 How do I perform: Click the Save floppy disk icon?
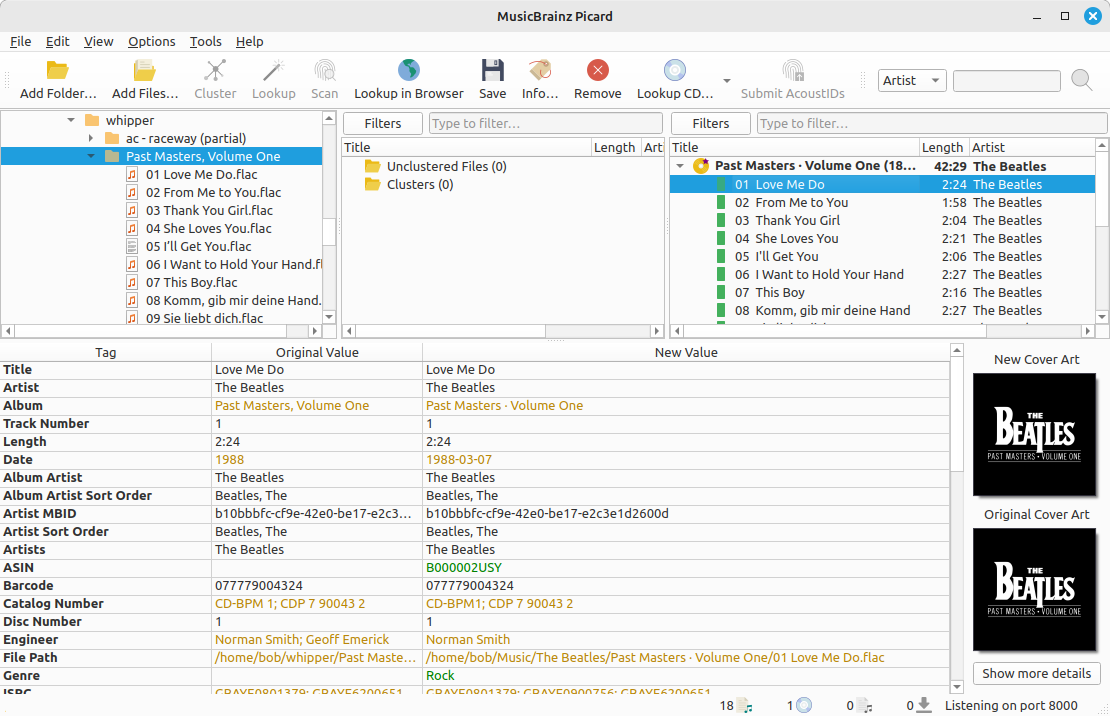tap(492, 70)
